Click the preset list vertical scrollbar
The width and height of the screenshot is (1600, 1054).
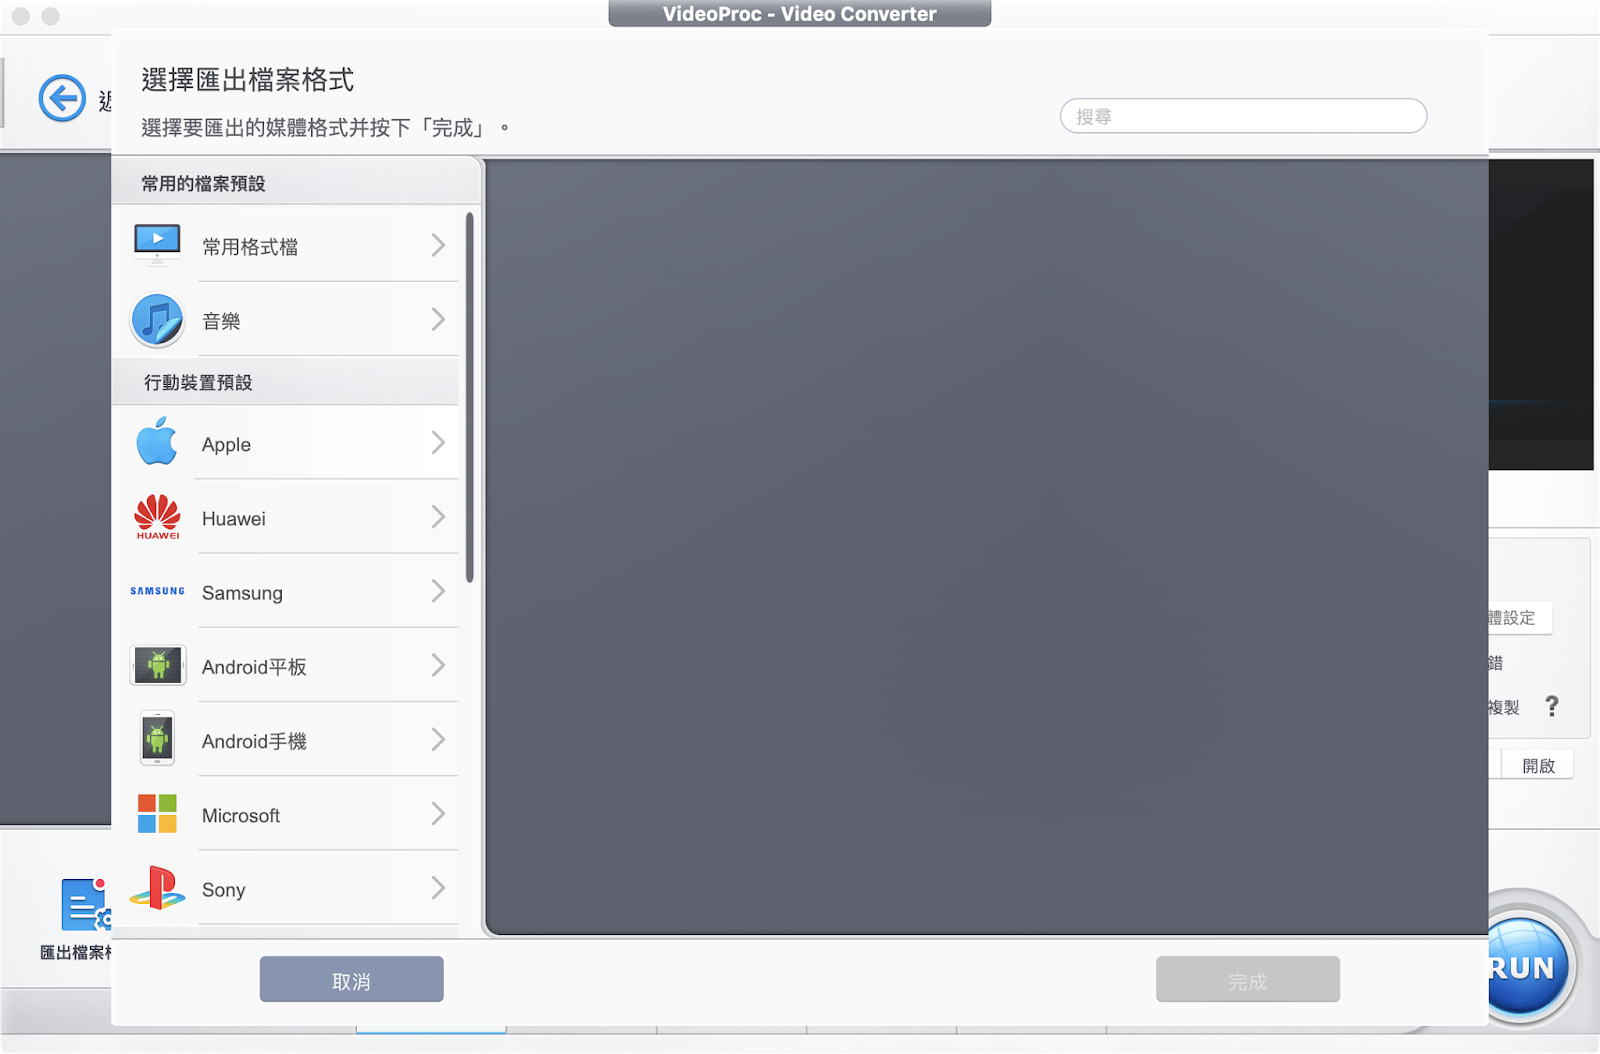tap(469, 397)
